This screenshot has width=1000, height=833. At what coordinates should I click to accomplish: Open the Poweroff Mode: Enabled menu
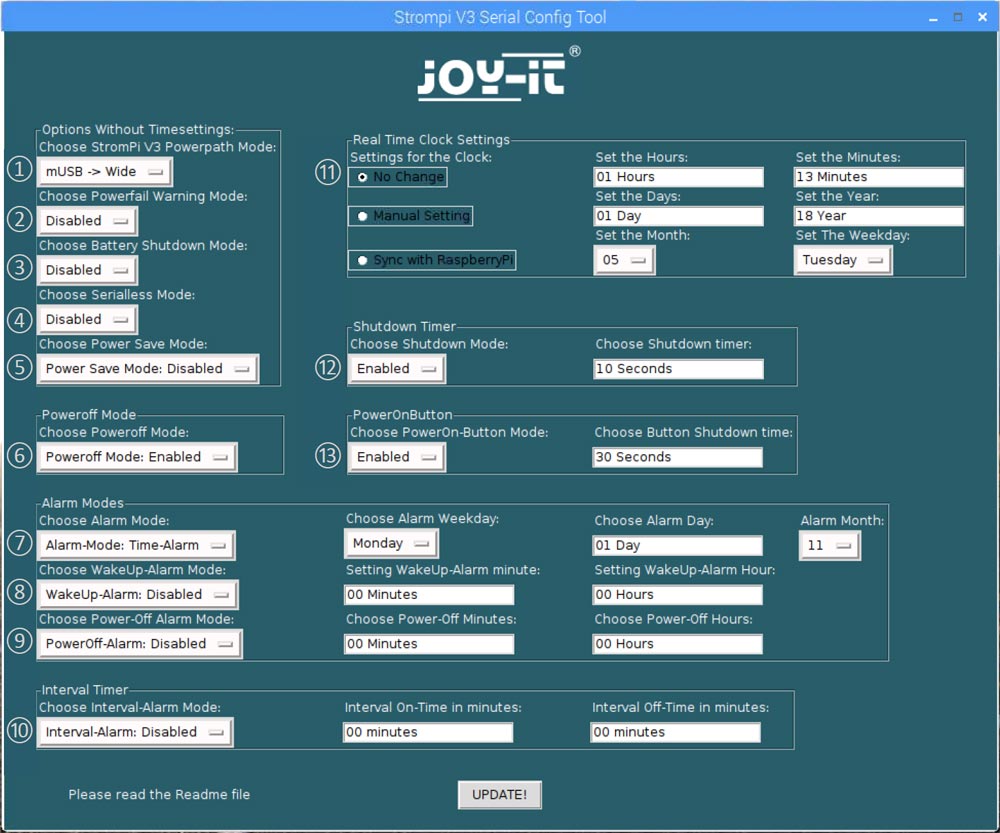(x=137, y=457)
